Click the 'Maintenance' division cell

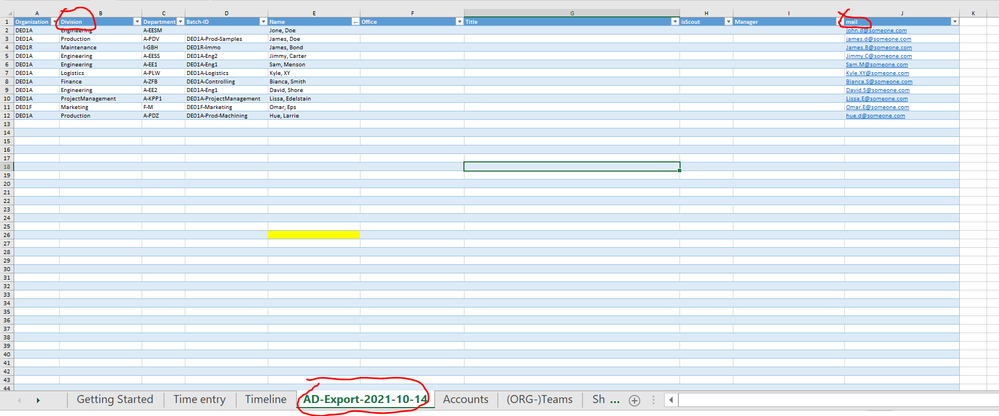click(x=101, y=47)
